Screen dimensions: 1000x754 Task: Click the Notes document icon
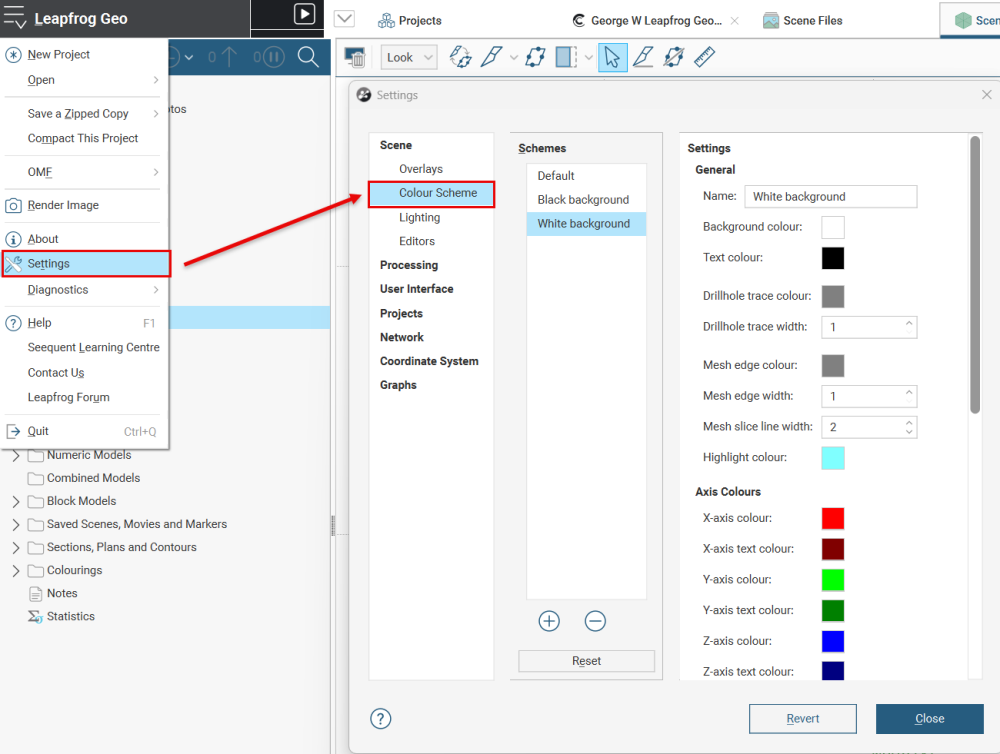[36, 594]
